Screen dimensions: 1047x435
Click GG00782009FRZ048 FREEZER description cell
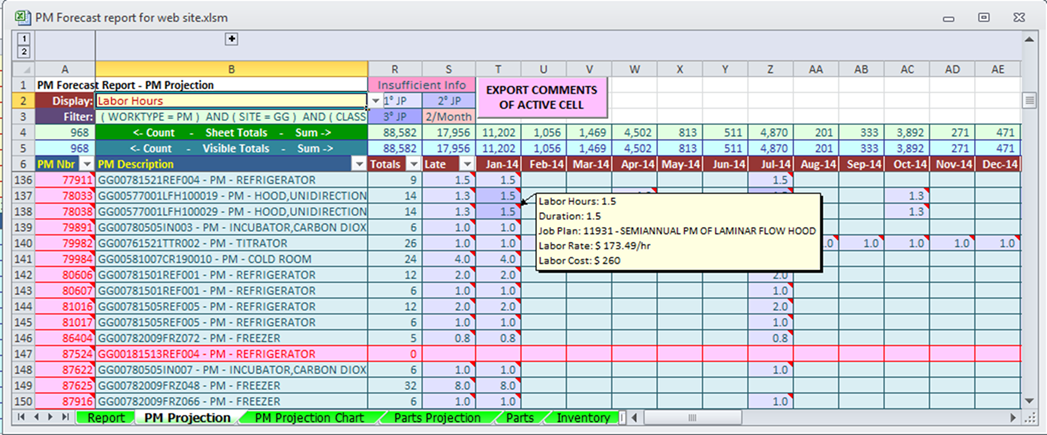click(x=232, y=386)
